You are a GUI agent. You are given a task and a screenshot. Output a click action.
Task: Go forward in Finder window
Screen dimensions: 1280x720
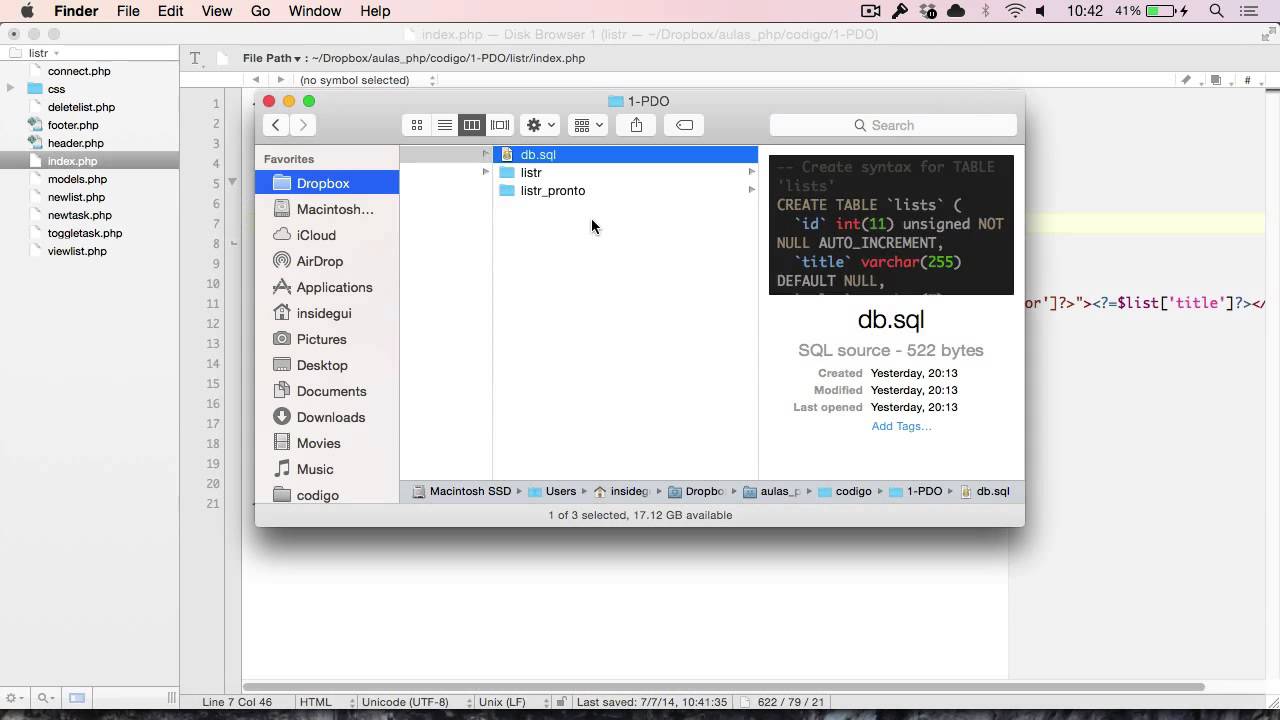303,125
